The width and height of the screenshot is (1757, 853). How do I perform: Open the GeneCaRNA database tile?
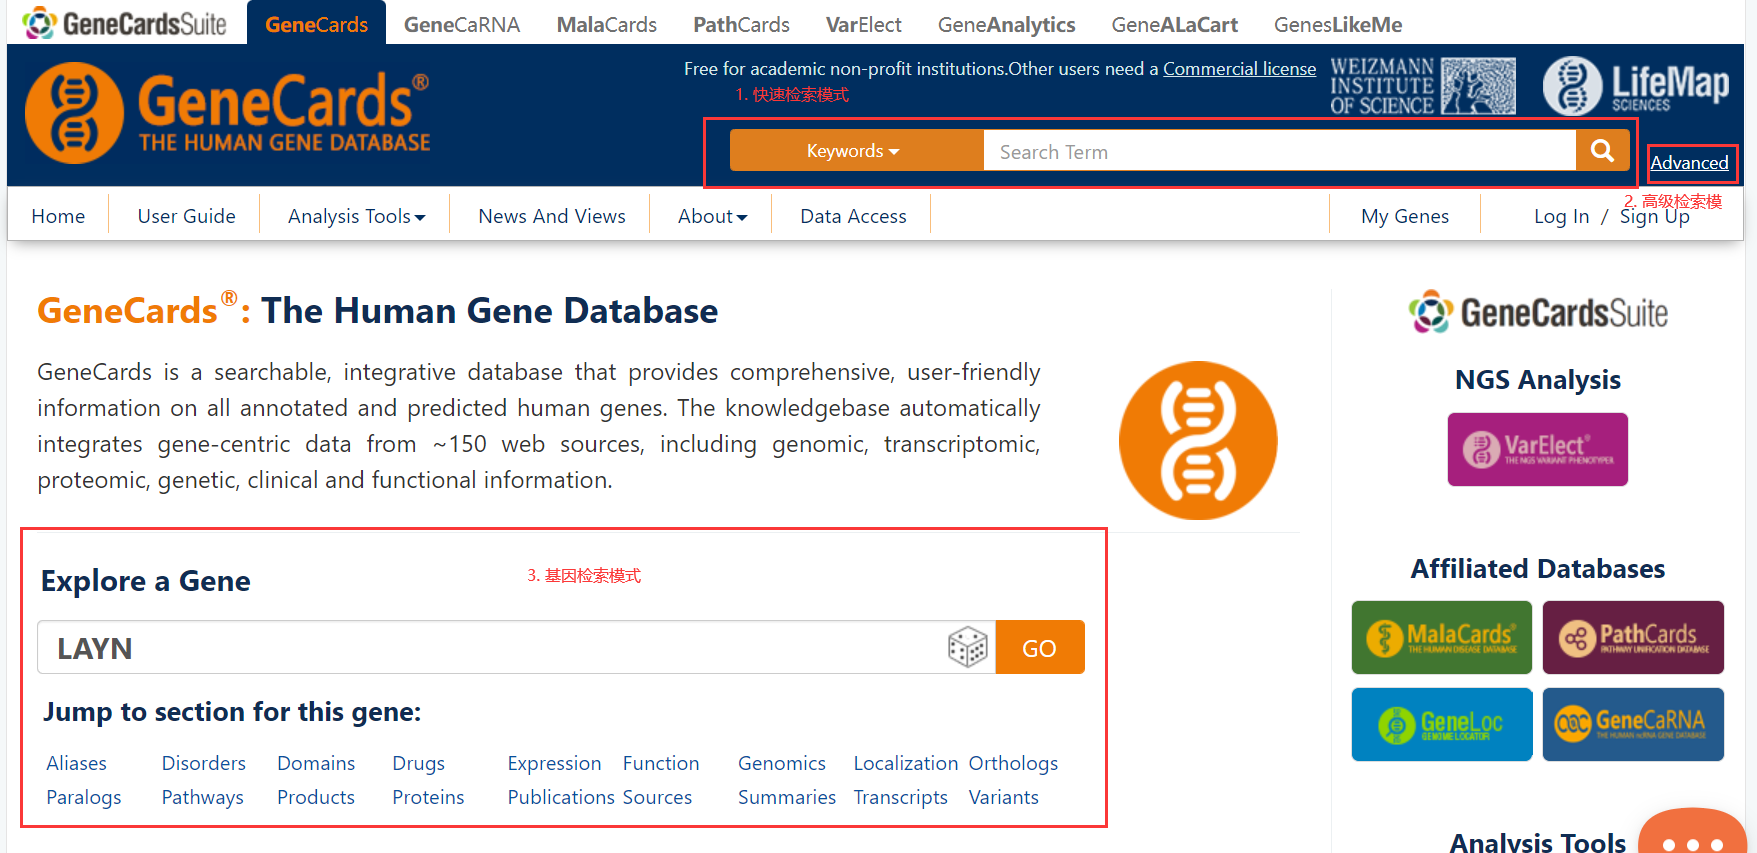point(1632,724)
